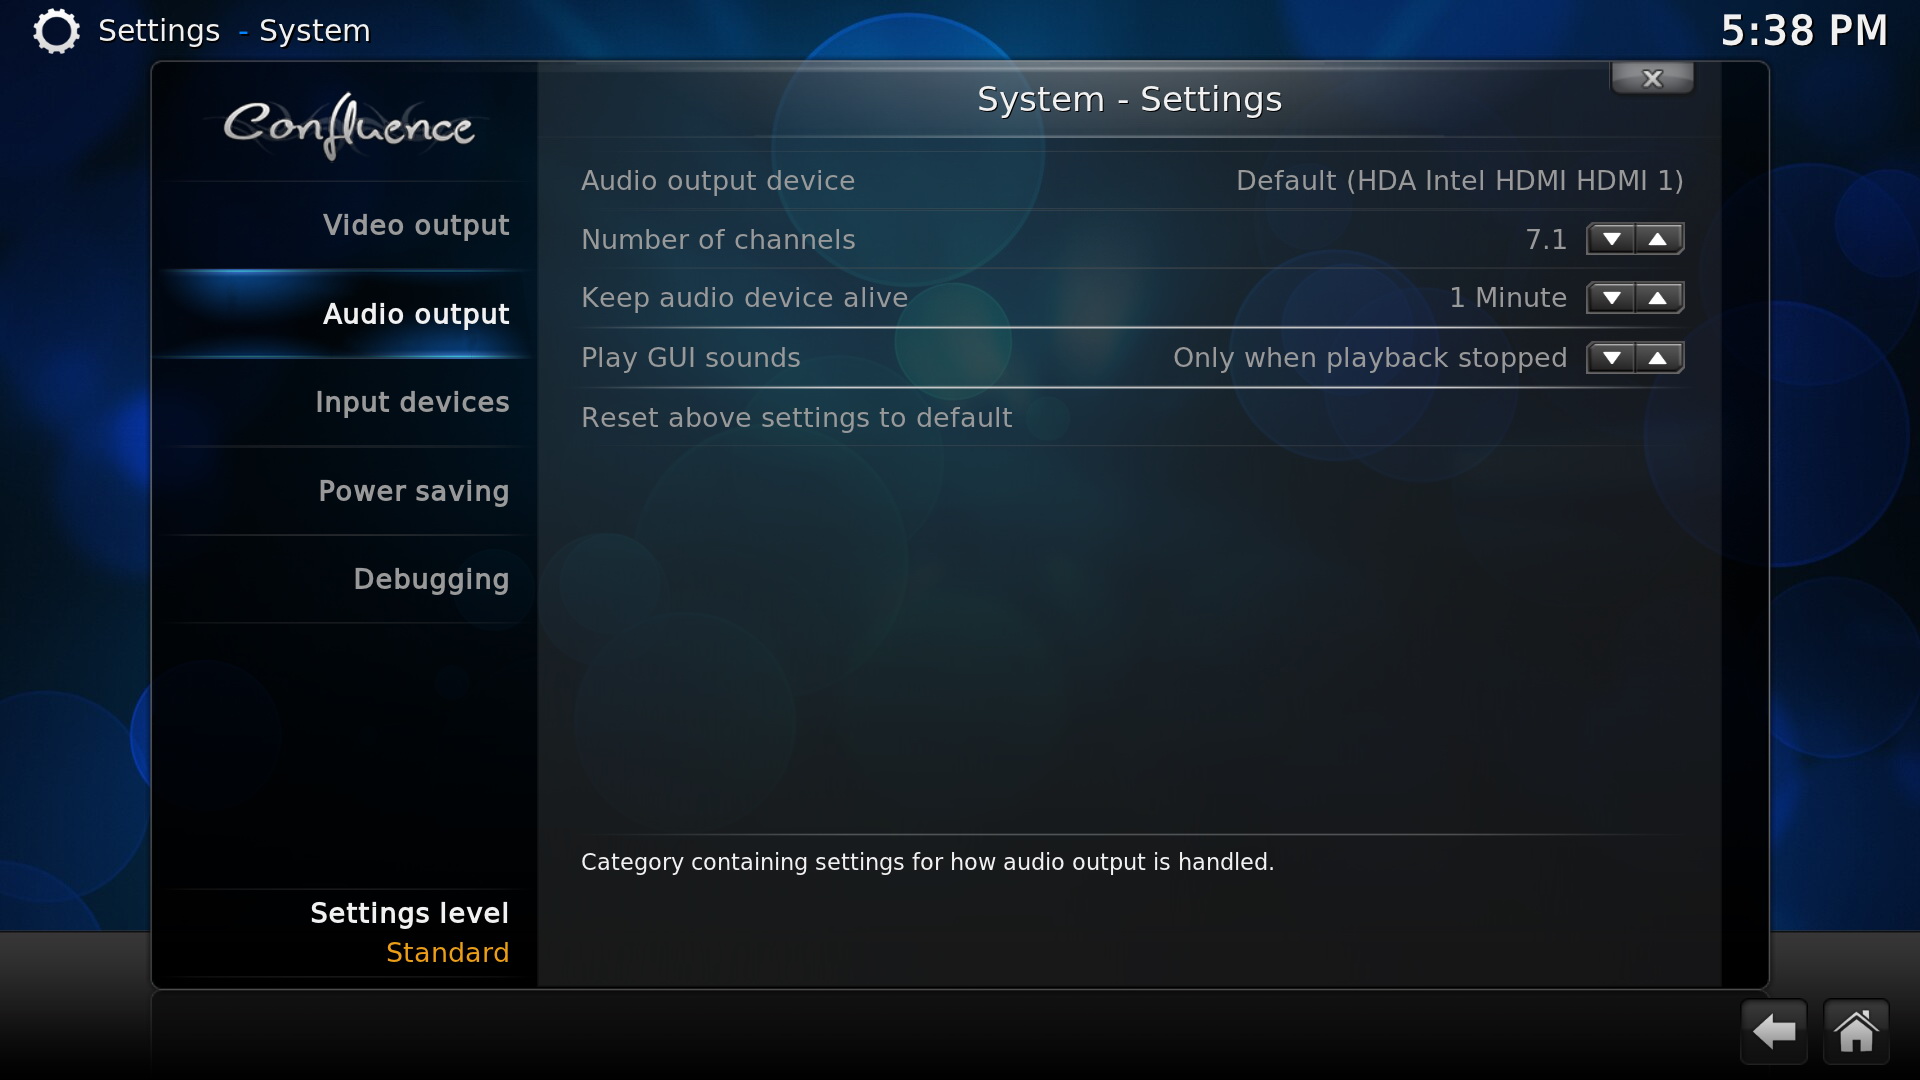Select previous Play GUI sounds option
Viewport: 1920px width, 1080px height.
coord(1611,358)
